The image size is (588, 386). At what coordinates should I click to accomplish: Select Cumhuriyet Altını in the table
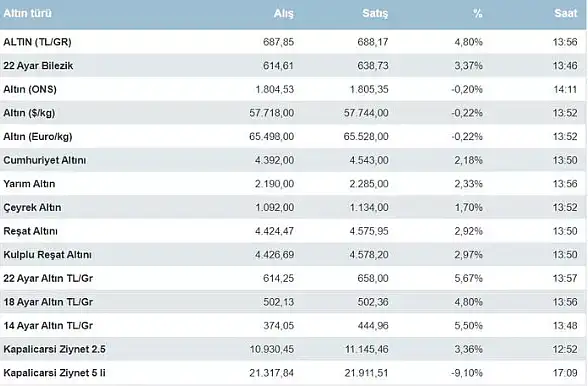[293, 160]
